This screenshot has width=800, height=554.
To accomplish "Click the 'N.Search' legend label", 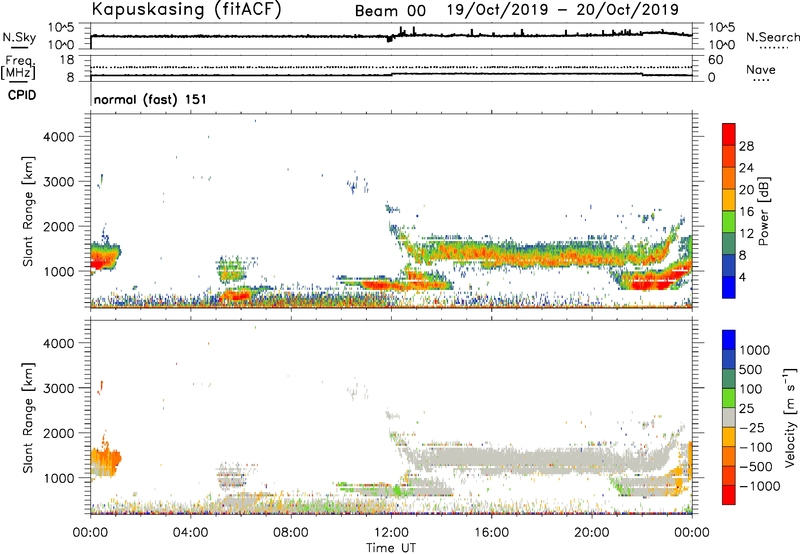I will tap(772, 37).
